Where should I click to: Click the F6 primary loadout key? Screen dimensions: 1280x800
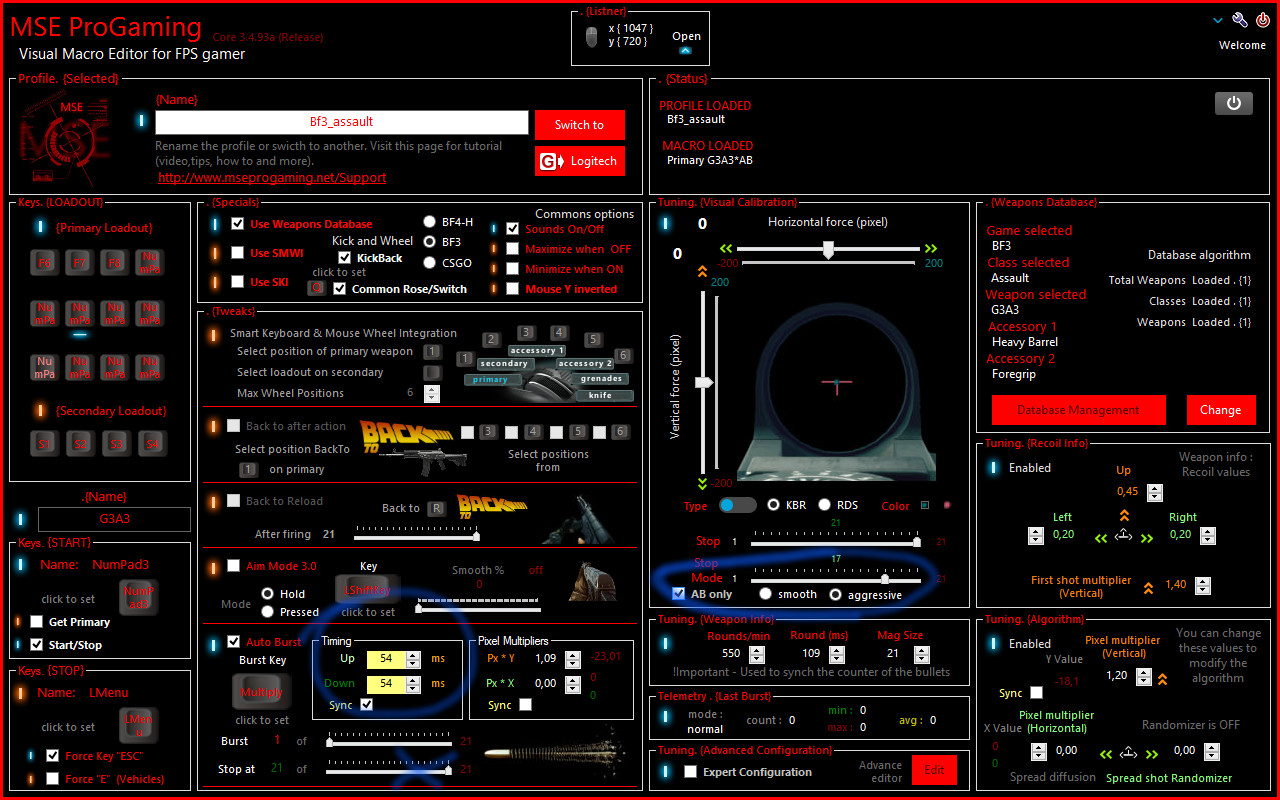45,263
